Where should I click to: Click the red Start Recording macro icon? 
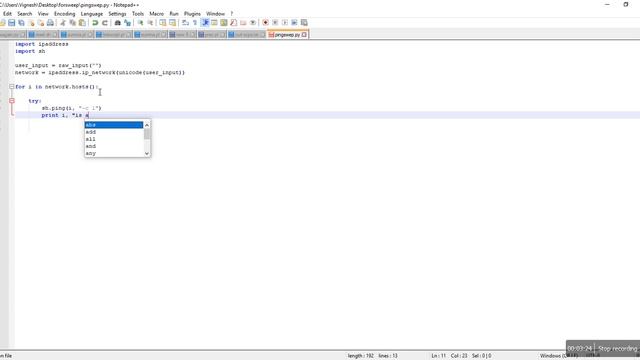pos(265,23)
